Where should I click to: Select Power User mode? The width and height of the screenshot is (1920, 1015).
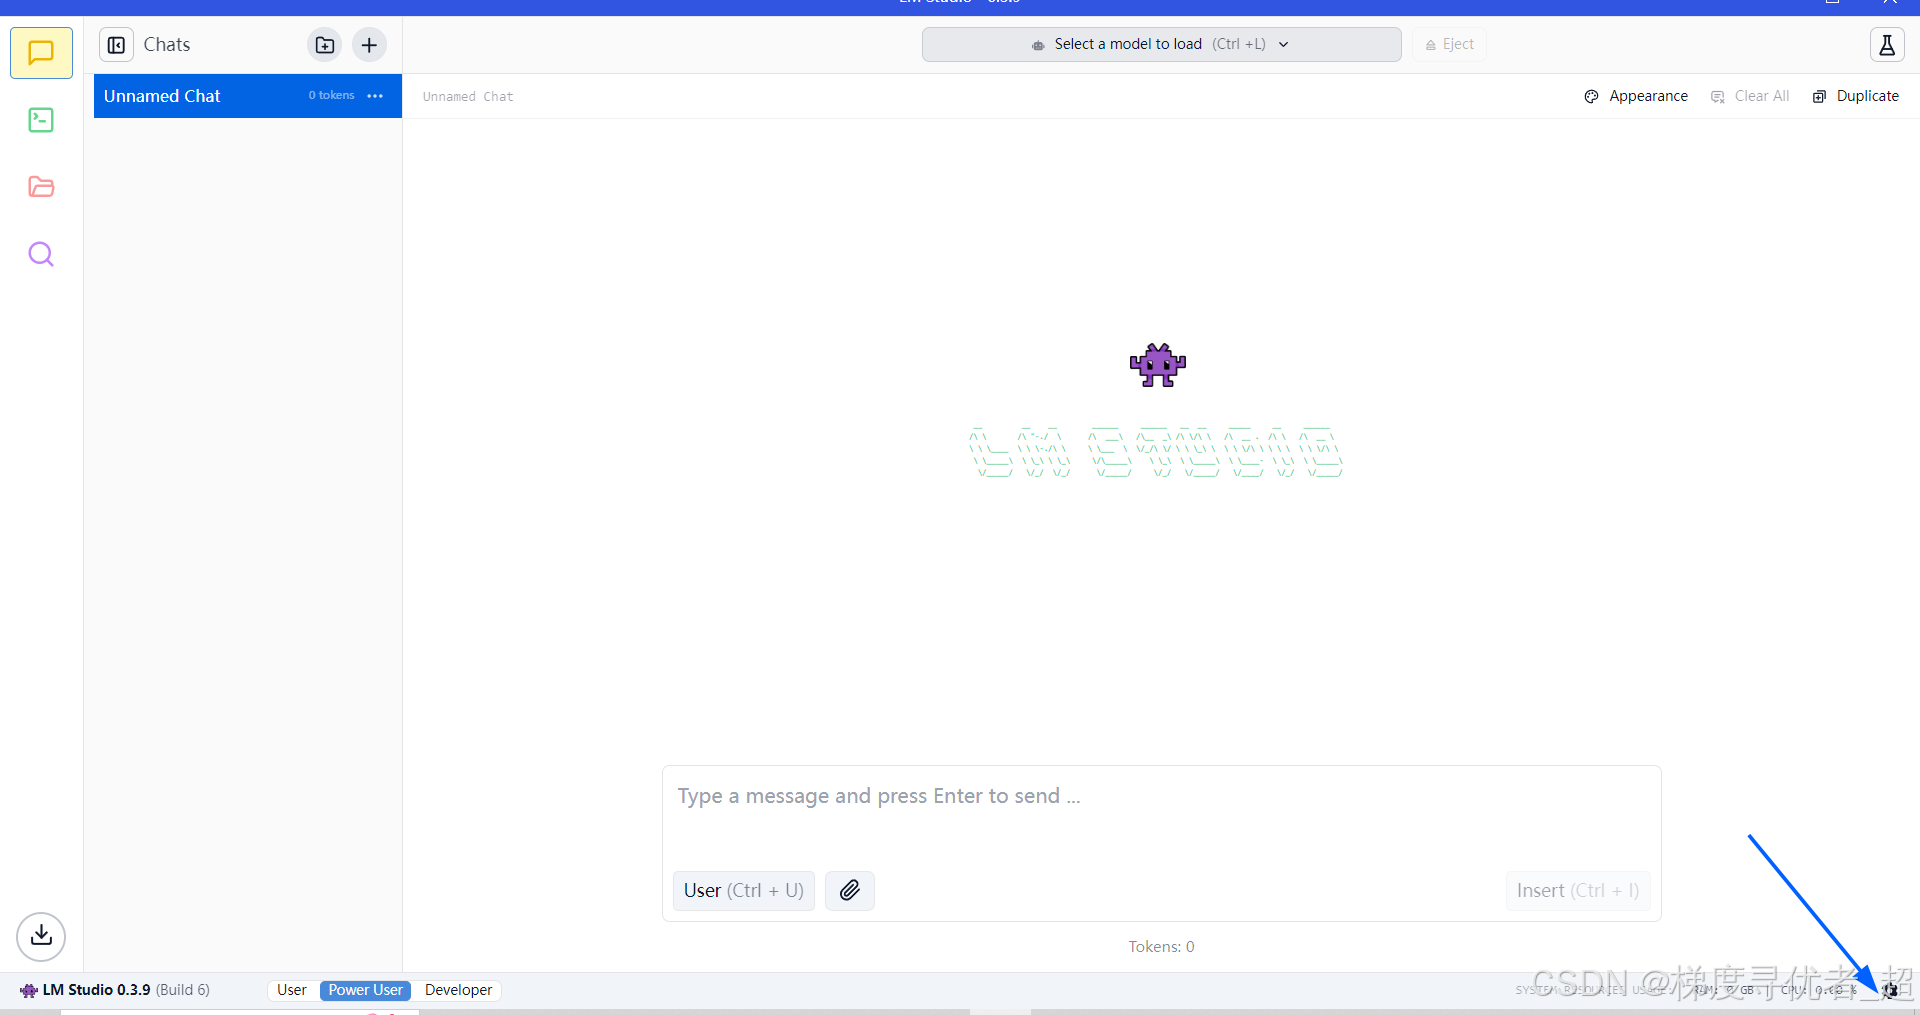click(365, 990)
